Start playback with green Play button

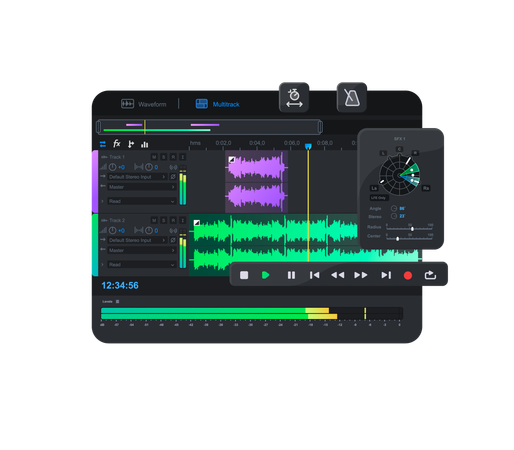(x=266, y=275)
